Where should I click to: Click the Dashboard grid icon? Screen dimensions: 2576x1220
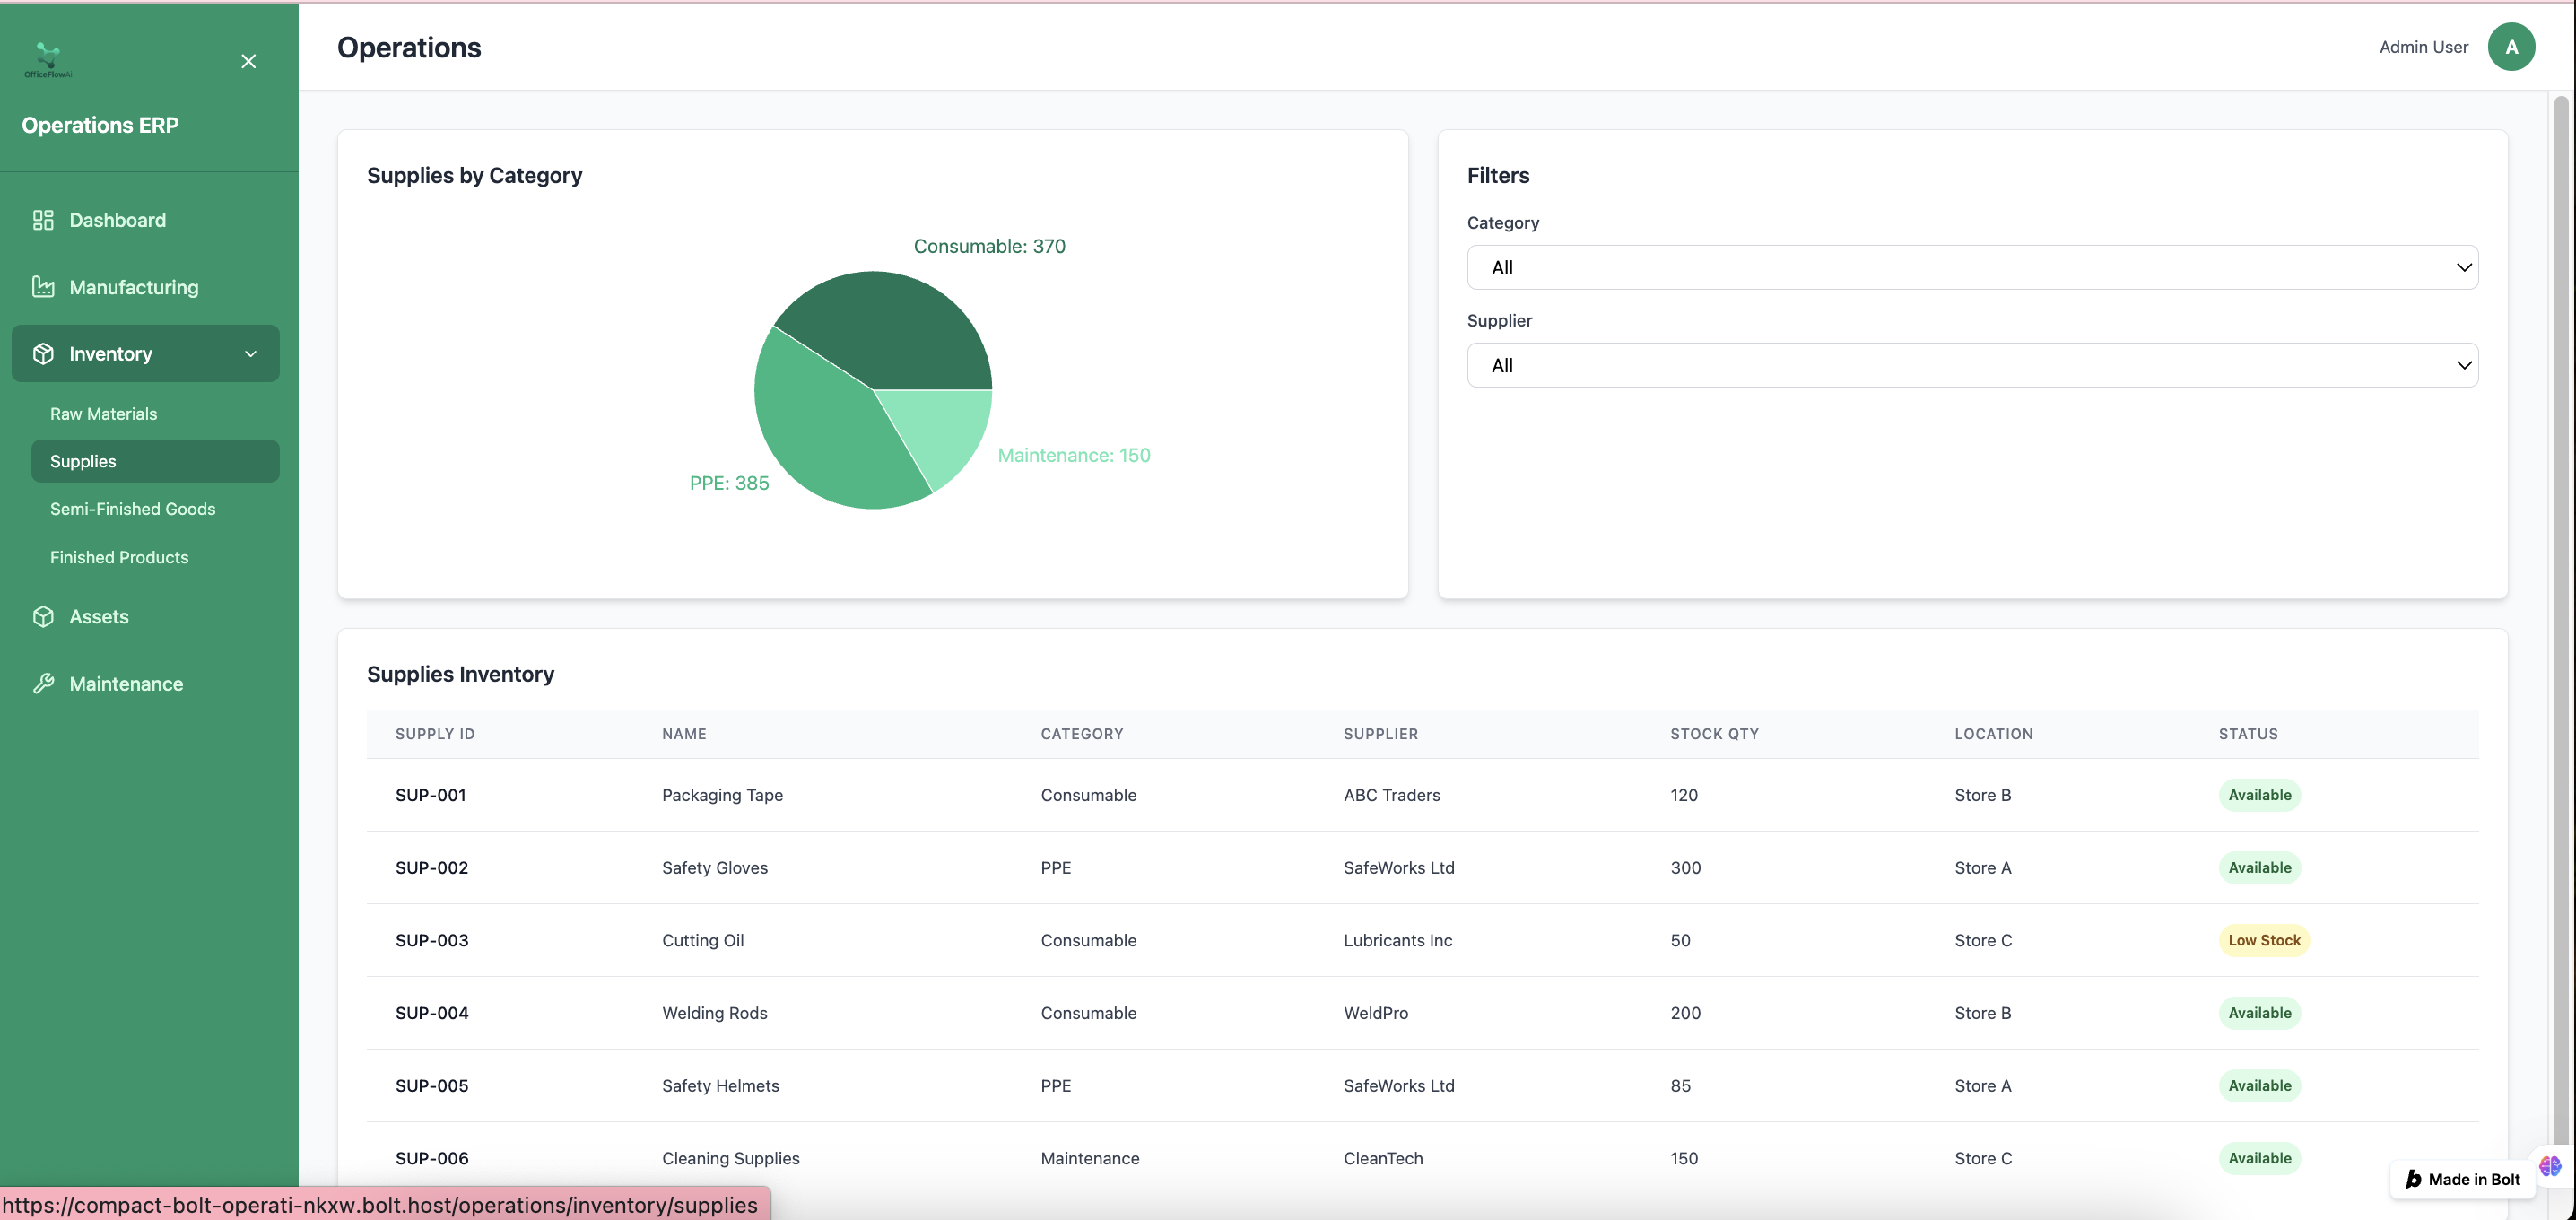point(43,220)
